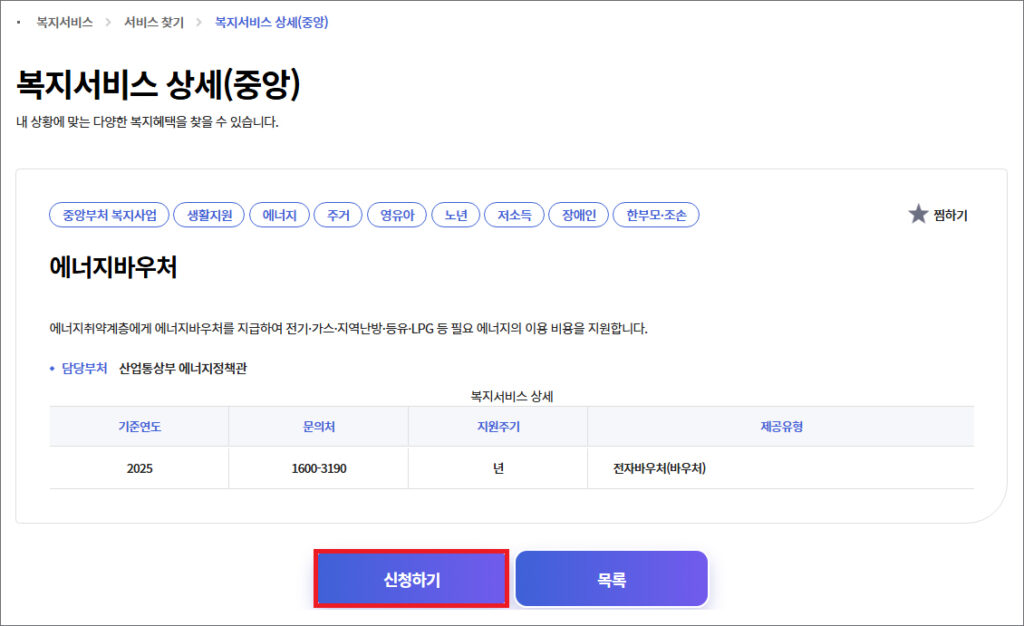Choose the 주거 tag
1024x626 pixels.
[x=338, y=215]
